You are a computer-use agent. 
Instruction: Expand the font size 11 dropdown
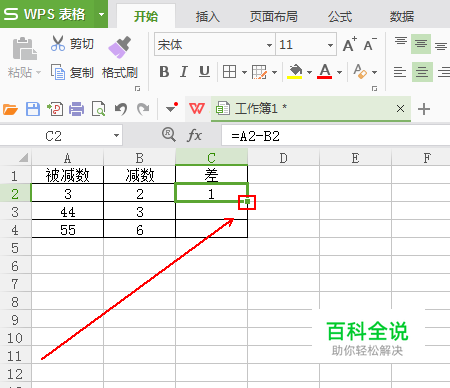tap(330, 45)
